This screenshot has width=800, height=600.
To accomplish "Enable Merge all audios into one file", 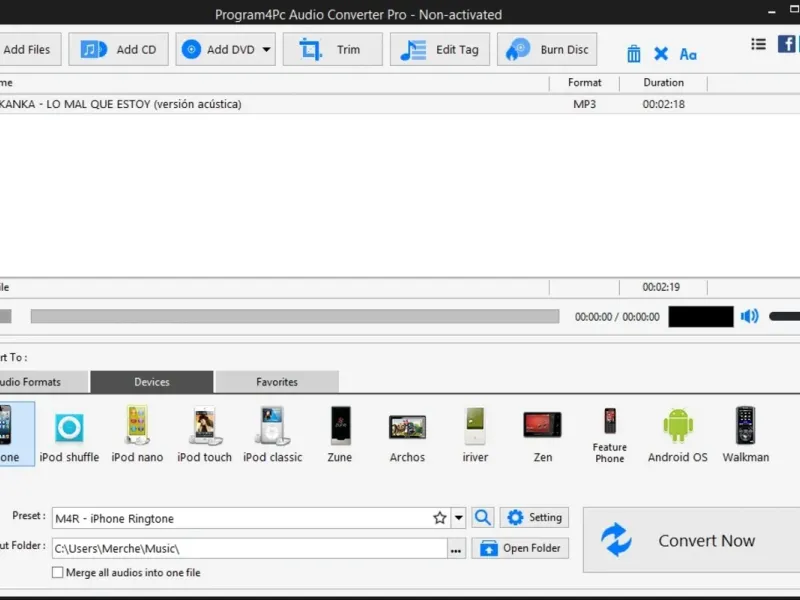I will point(58,572).
